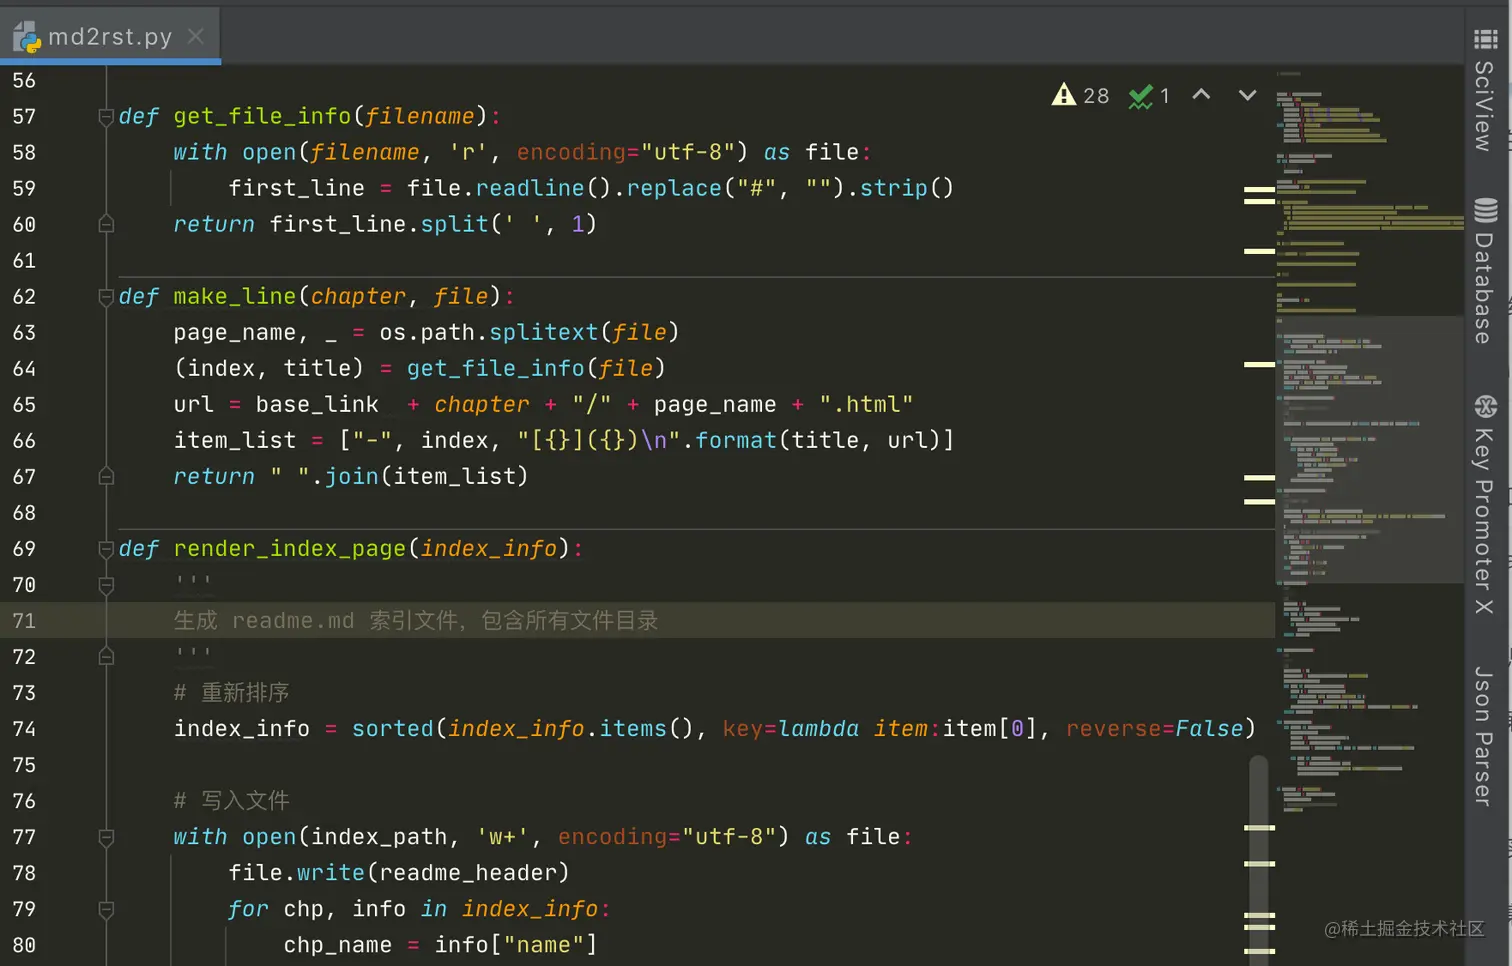Click line number 71 in gutter

24,621
